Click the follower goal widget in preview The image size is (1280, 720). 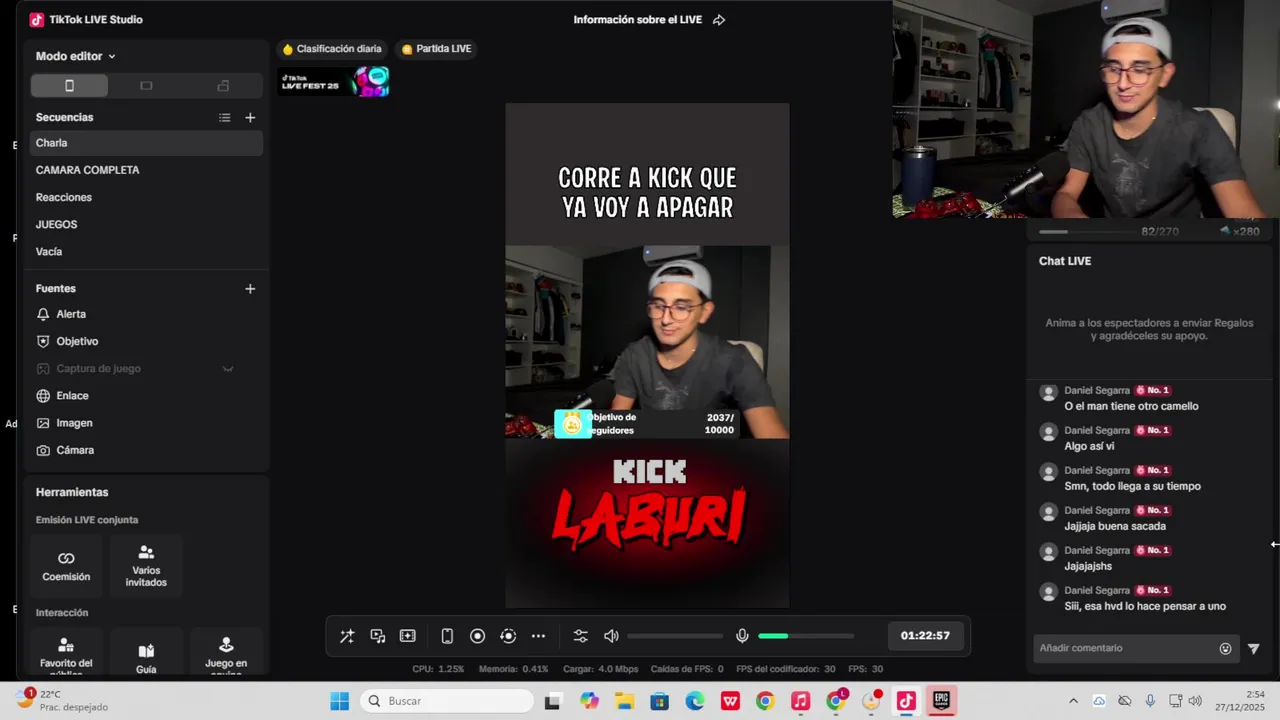[x=647, y=424]
